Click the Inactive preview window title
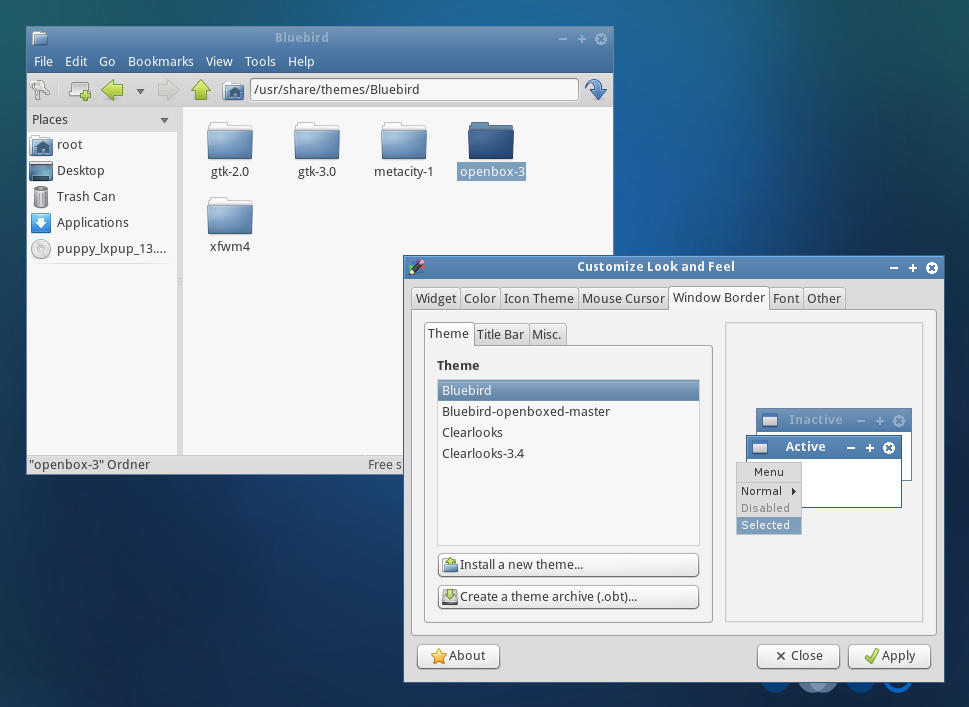Screen dimensions: 969x707 815,420
